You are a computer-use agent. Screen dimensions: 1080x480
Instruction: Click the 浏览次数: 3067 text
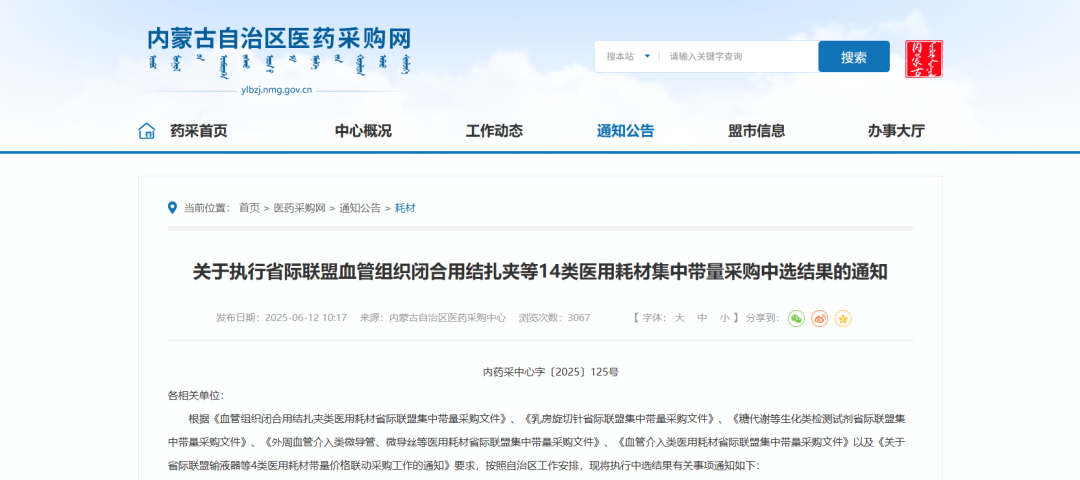click(x=554, y=318)
